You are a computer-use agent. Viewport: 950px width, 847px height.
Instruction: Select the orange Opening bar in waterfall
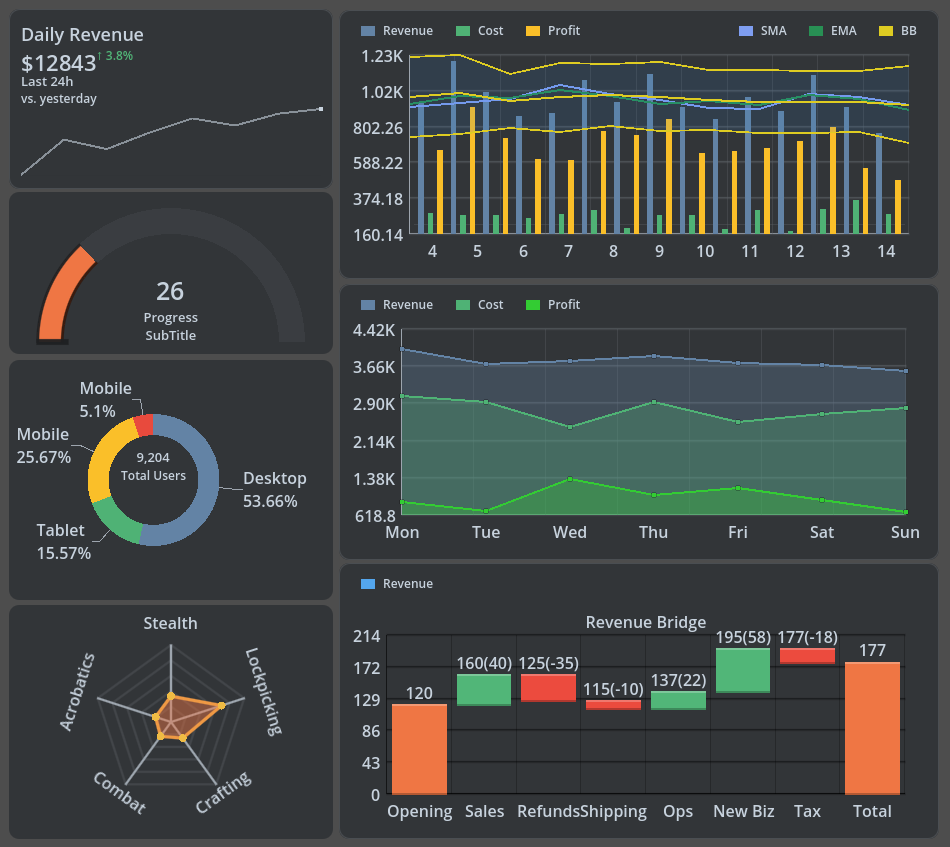click(x=419, y=750)
